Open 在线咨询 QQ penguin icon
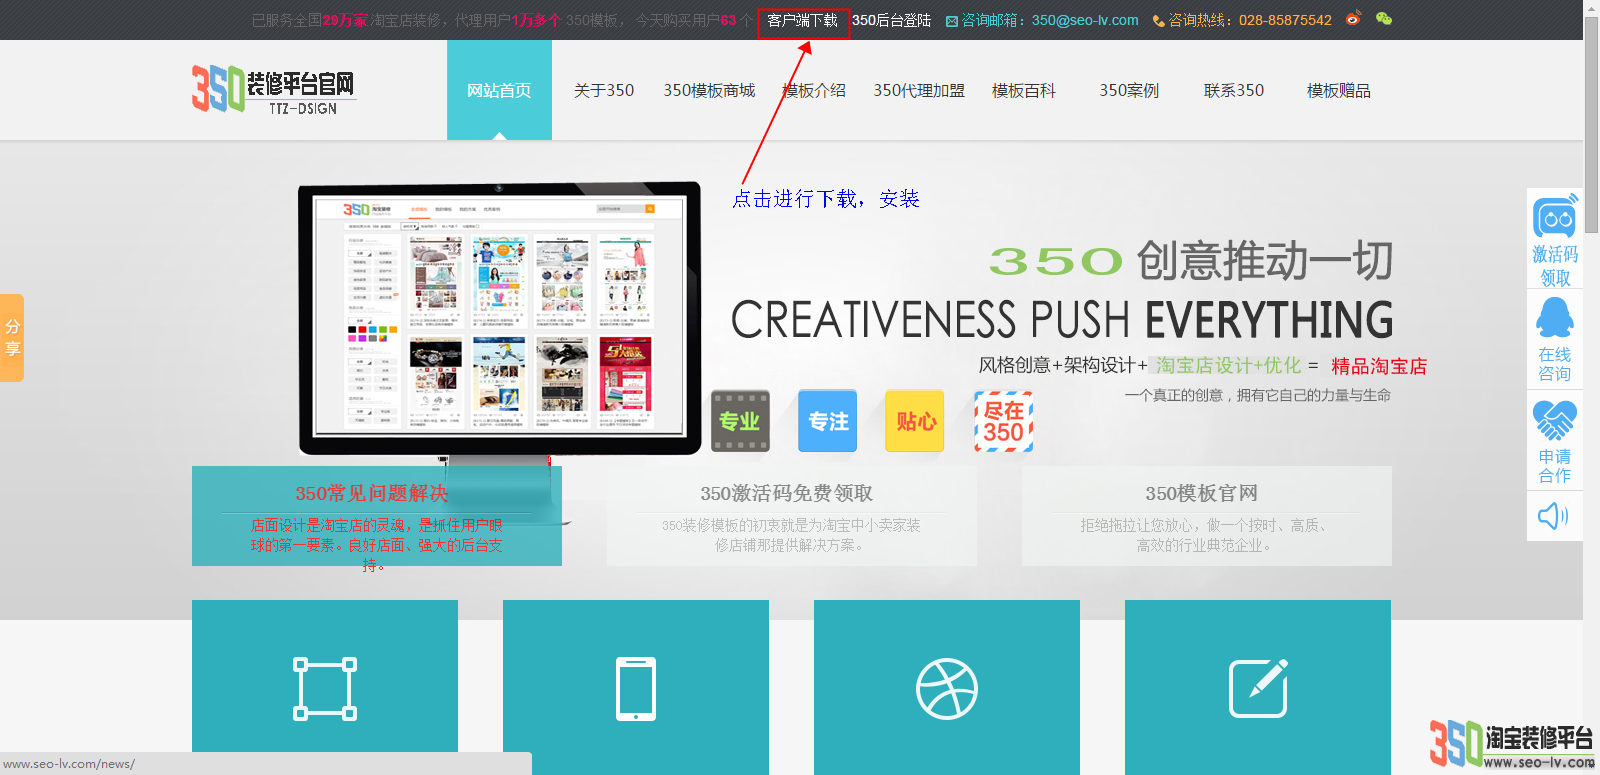 click(1555, 319)
